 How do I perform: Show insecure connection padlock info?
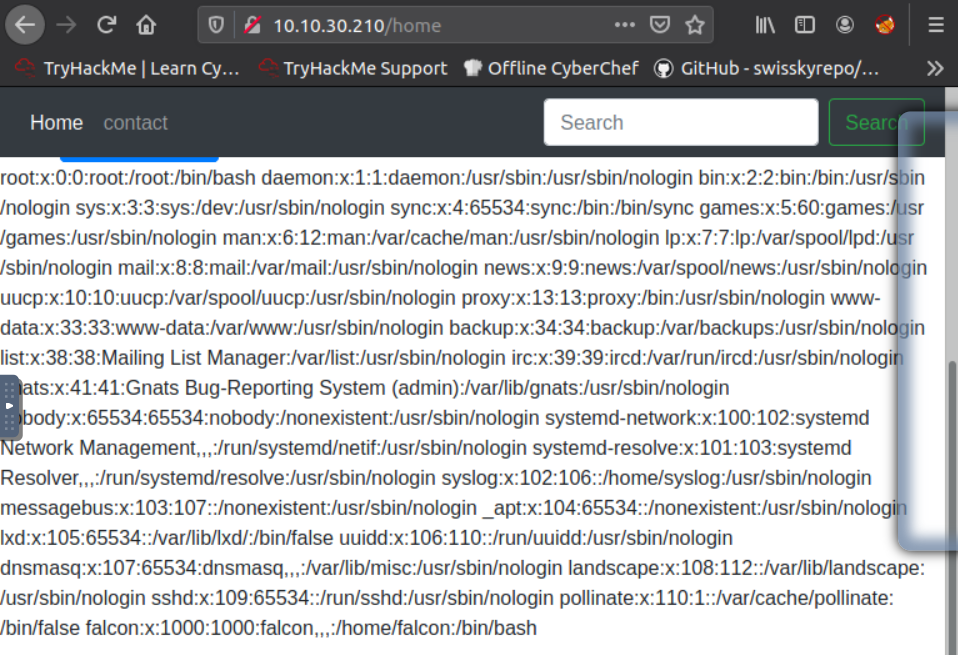point(252,25)
